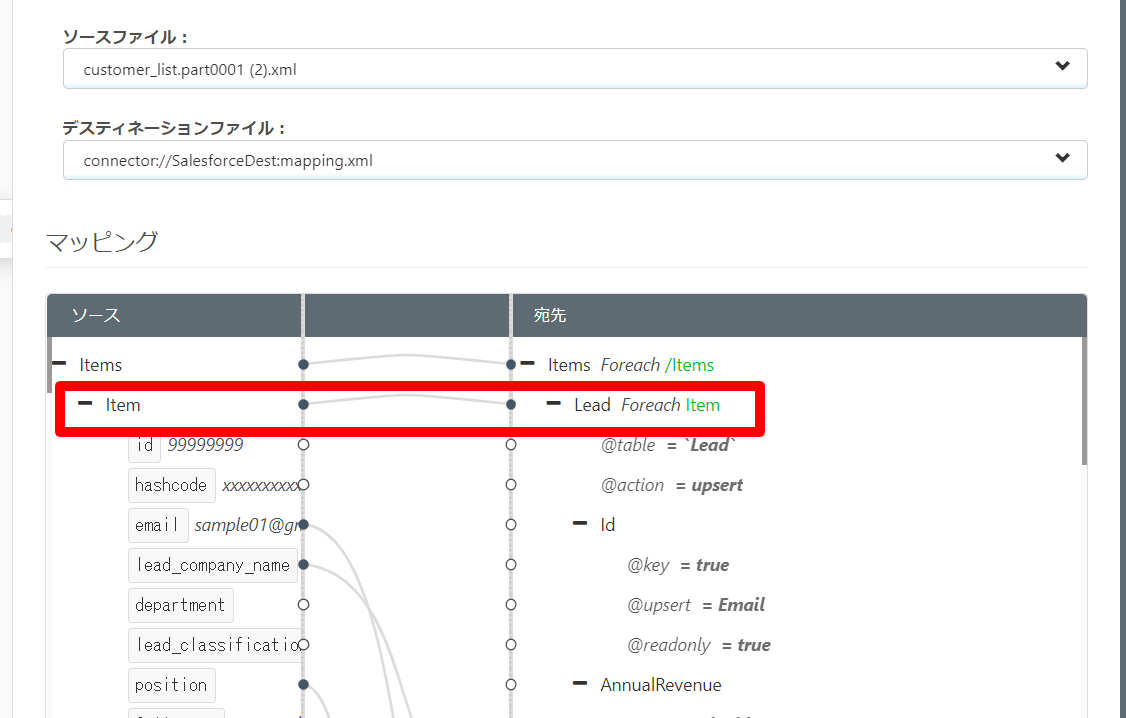This screenshot has width=1126, height=718.
Task: Click the scrollbar of the destination panel
Action: (1084, 401)
